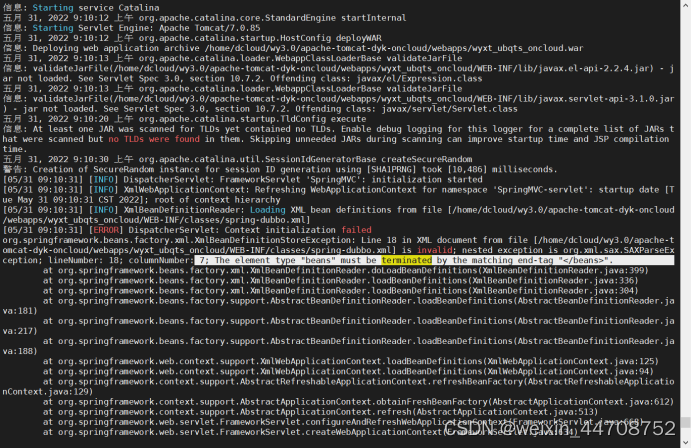Click wrapped text "nContext.java:129)"
The image size is (691, 448).
point(48,392)
